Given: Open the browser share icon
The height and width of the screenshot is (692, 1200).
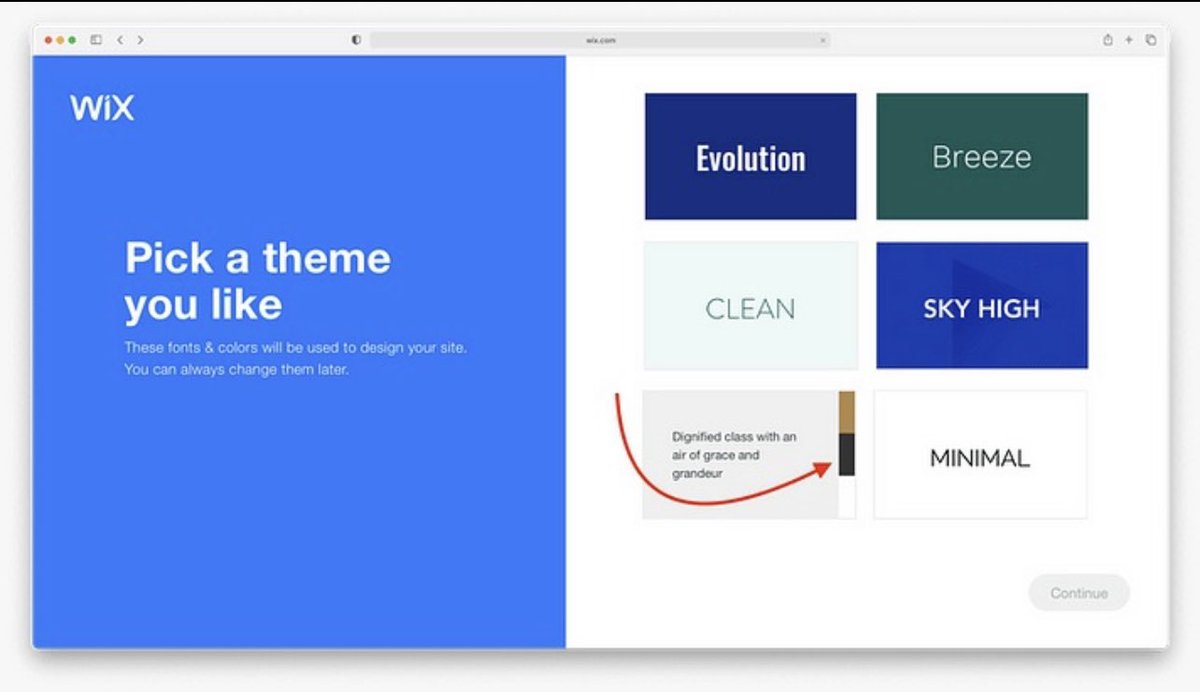Looking at the screenshot, I should coord(1108,40).
